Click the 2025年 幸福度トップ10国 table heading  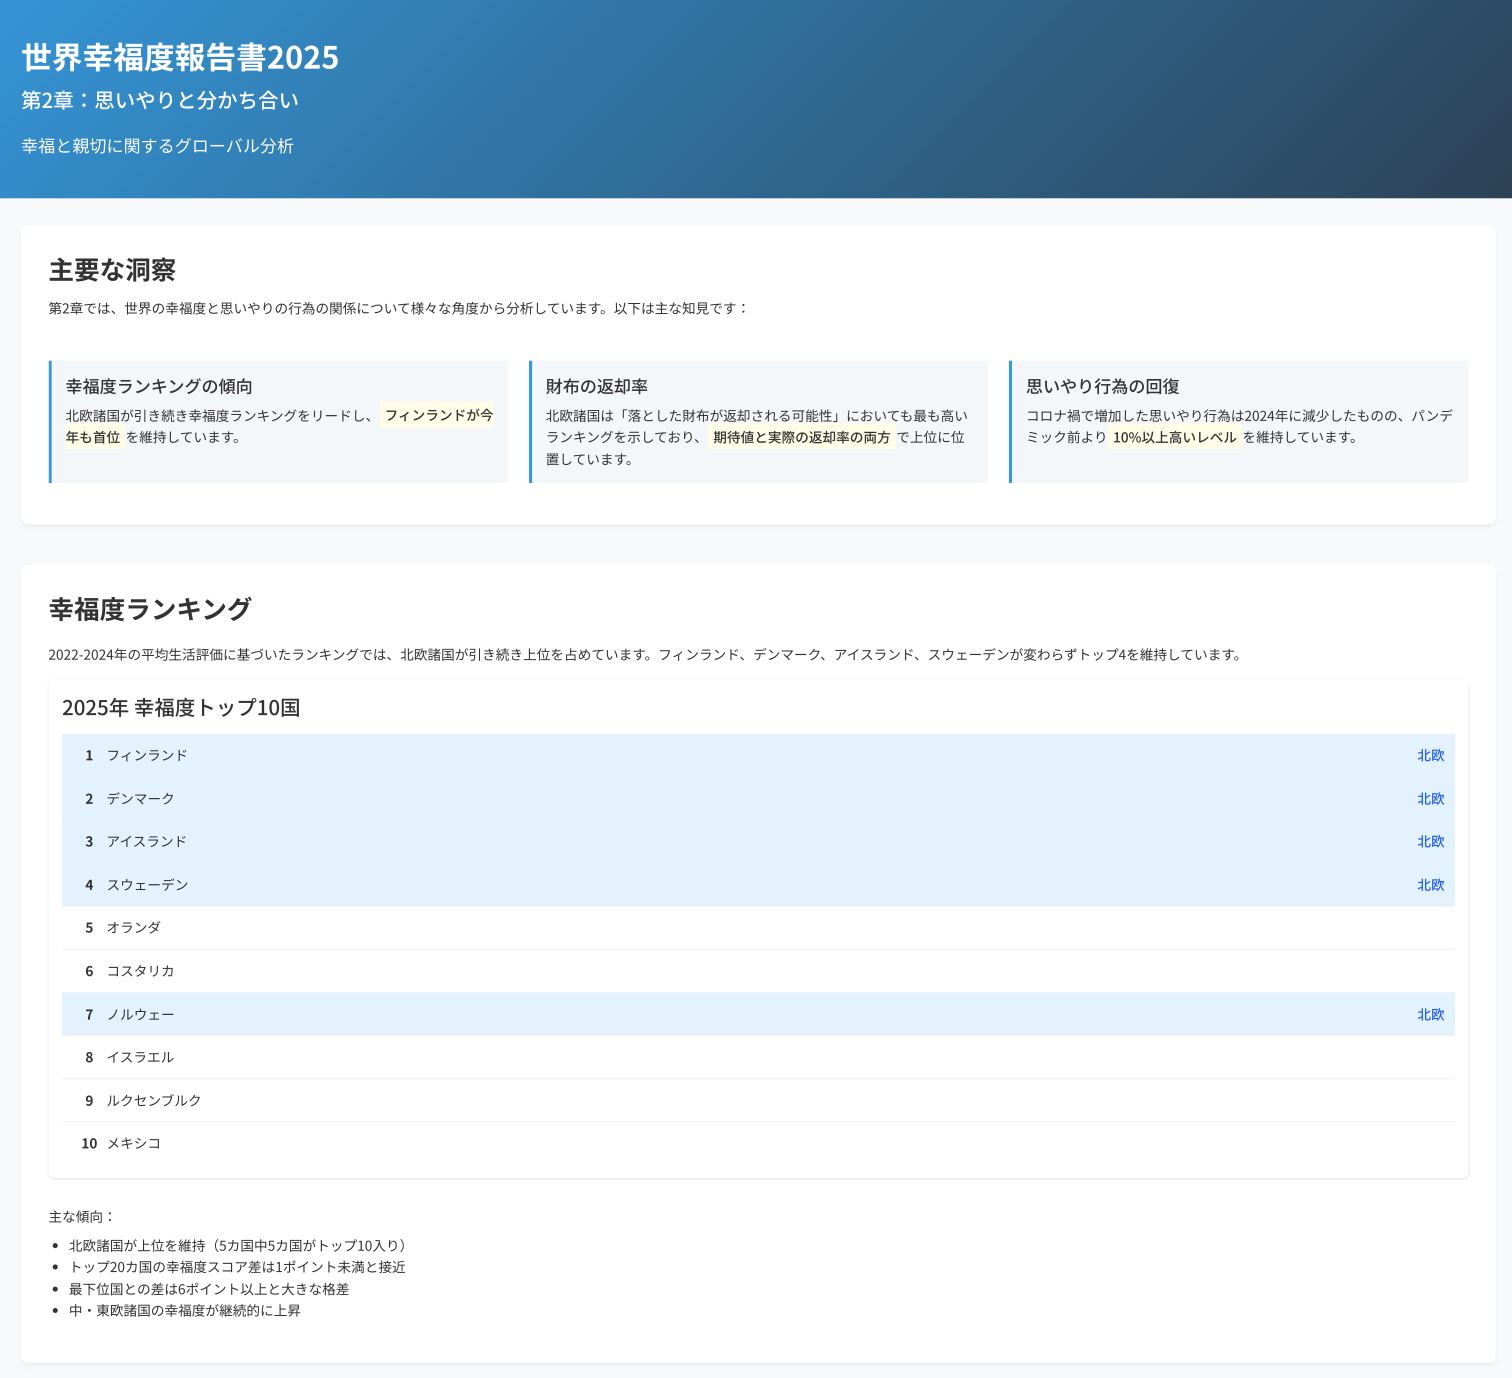click(x=181, y=708)
